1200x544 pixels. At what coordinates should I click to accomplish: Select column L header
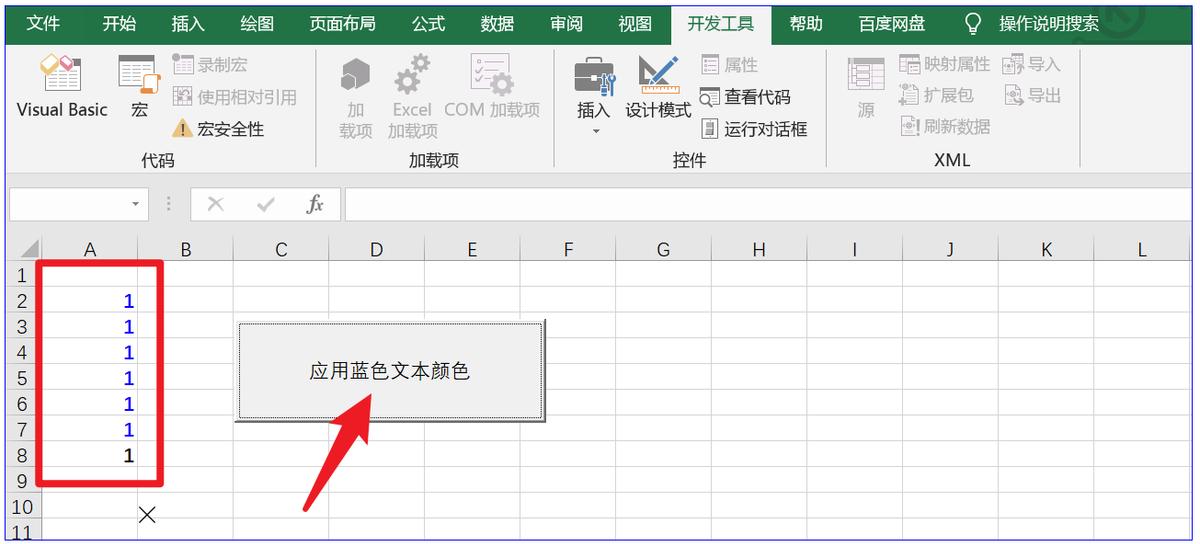(x=1142, y=250)
